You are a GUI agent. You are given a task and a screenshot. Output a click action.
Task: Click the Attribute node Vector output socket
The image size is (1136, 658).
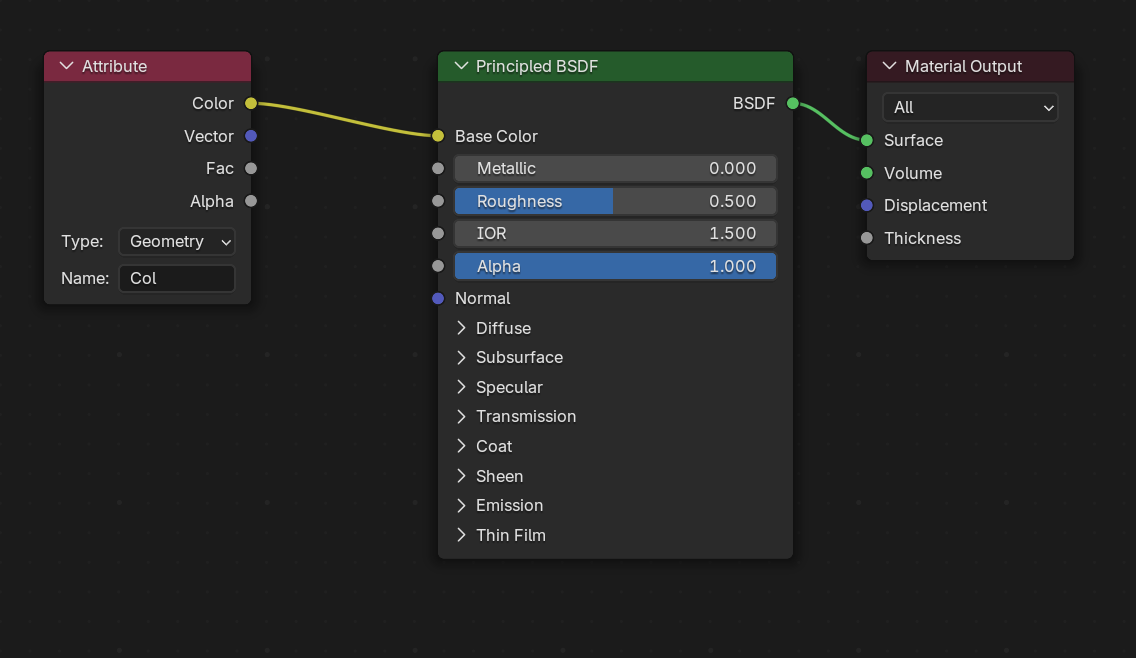[251, 136]
